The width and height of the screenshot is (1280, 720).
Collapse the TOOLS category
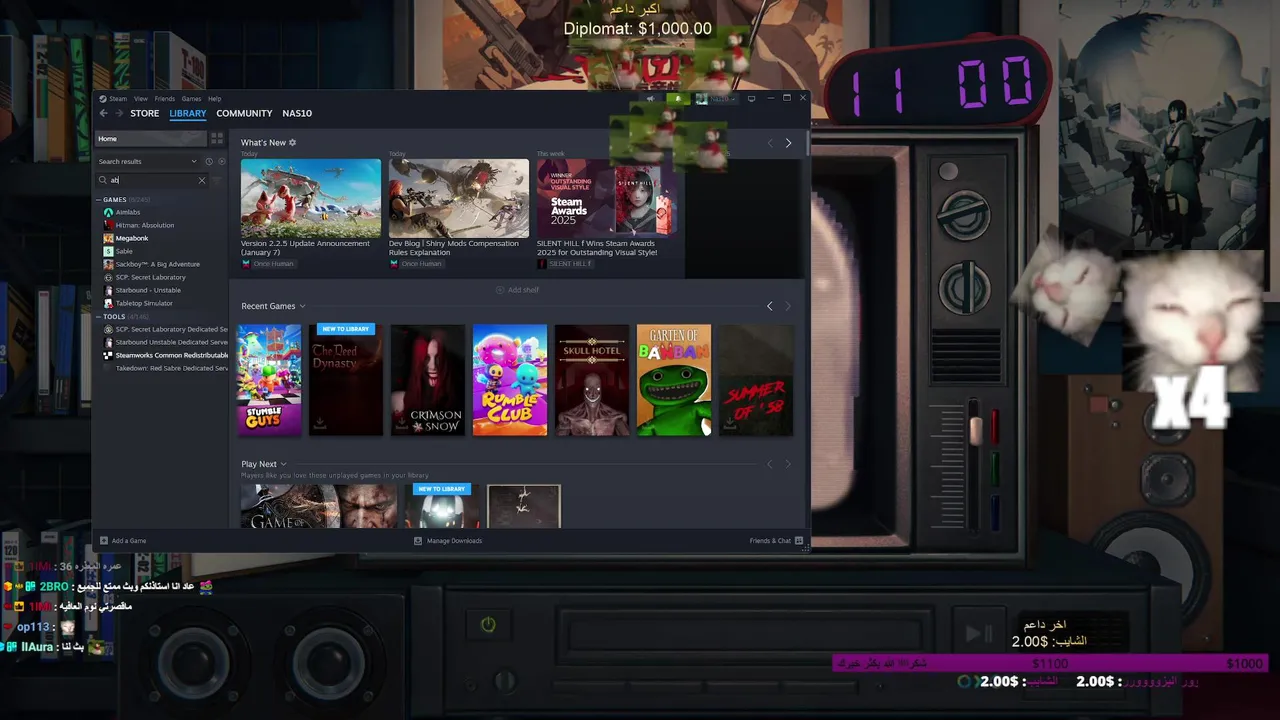[99, 316]
